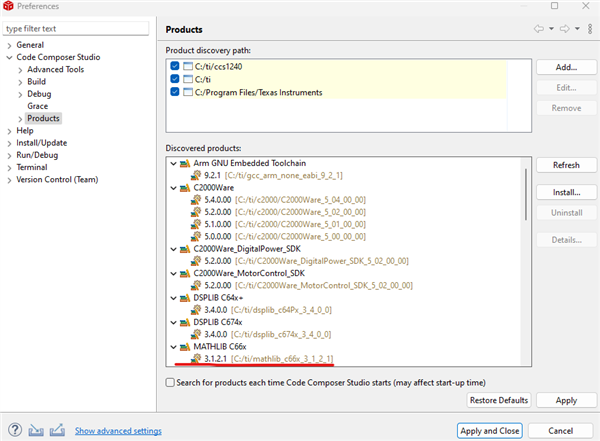Uncheck the C:/ti discovery path
Screen dimensions: 600x441
(x=175, y=79)
